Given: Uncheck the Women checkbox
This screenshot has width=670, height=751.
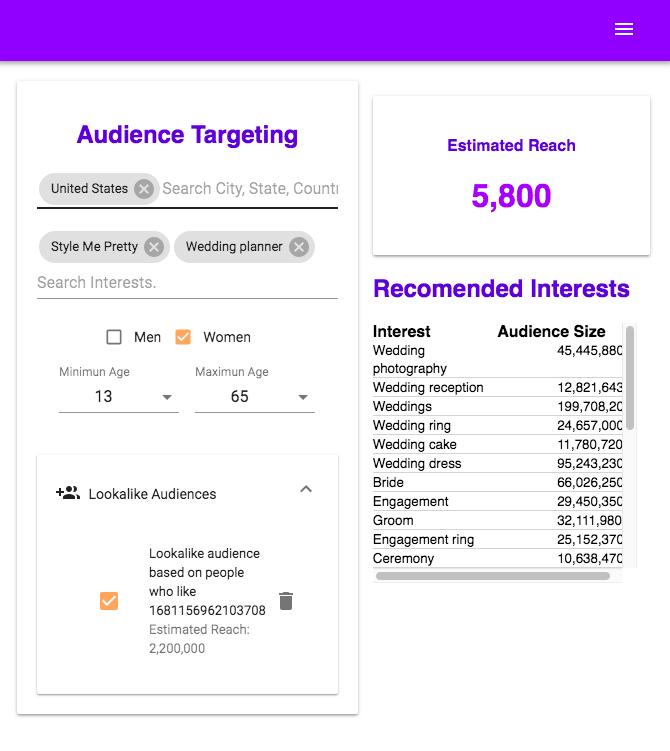Looking at the screenshot, I should click(183, 337).
